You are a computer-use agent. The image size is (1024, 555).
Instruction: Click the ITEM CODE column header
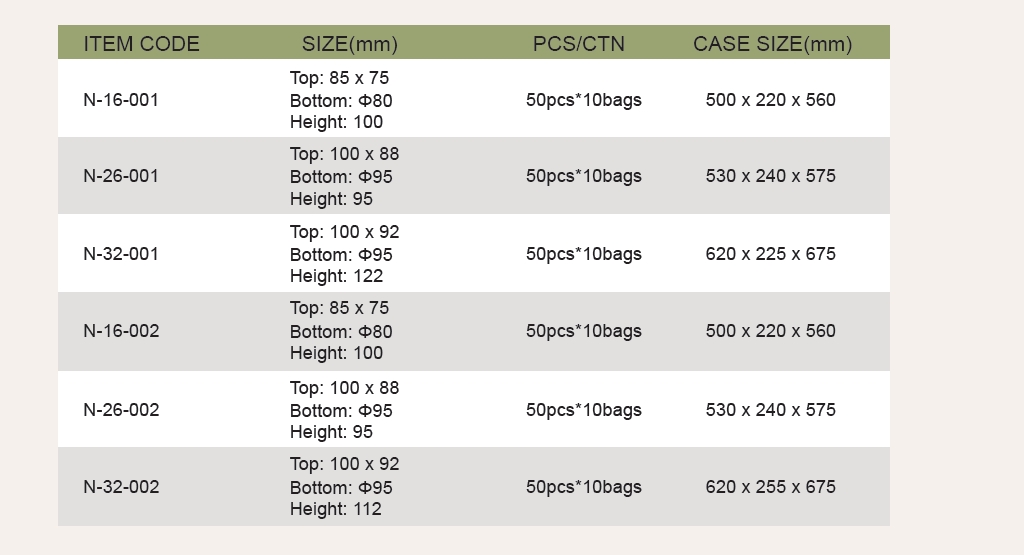click(x=141, y=44)
